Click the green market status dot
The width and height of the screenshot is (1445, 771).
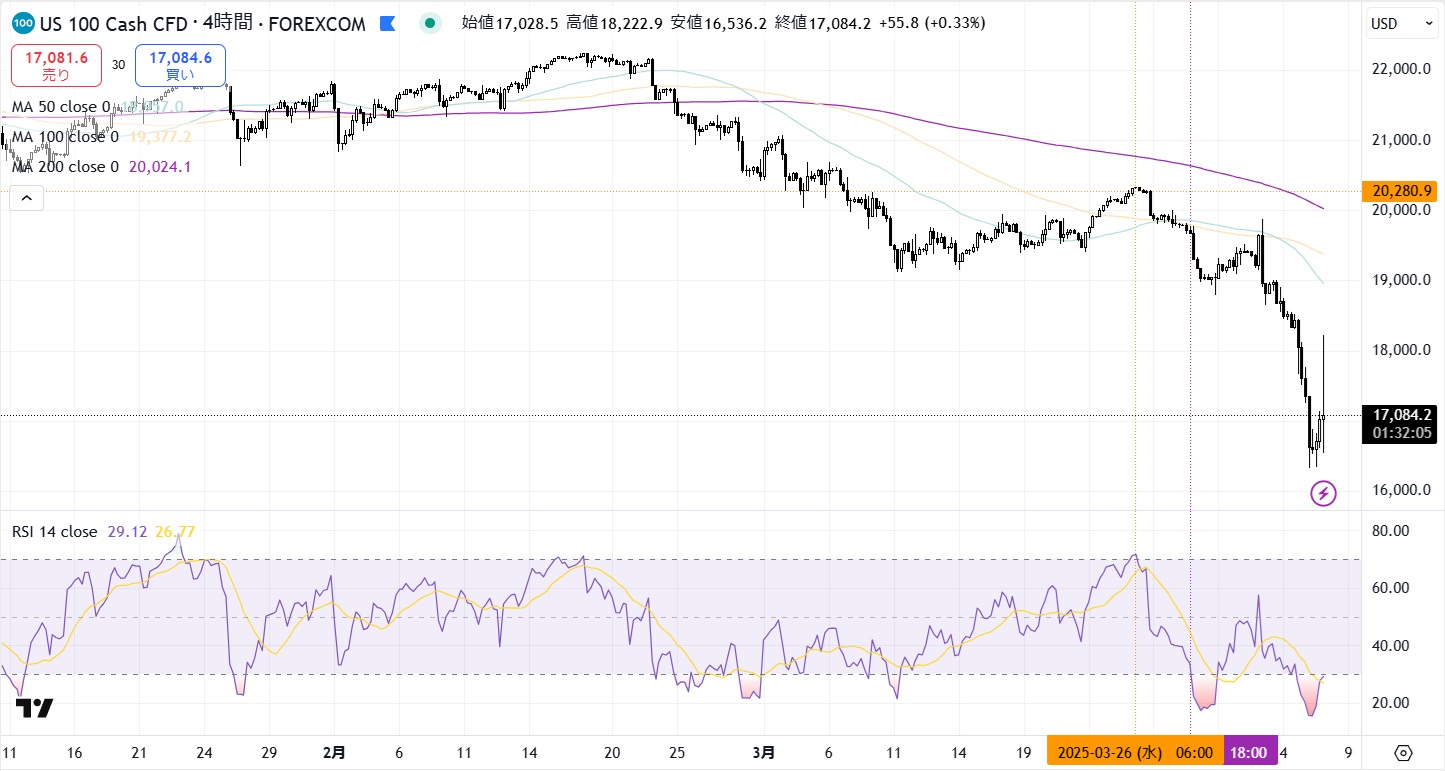430,22
